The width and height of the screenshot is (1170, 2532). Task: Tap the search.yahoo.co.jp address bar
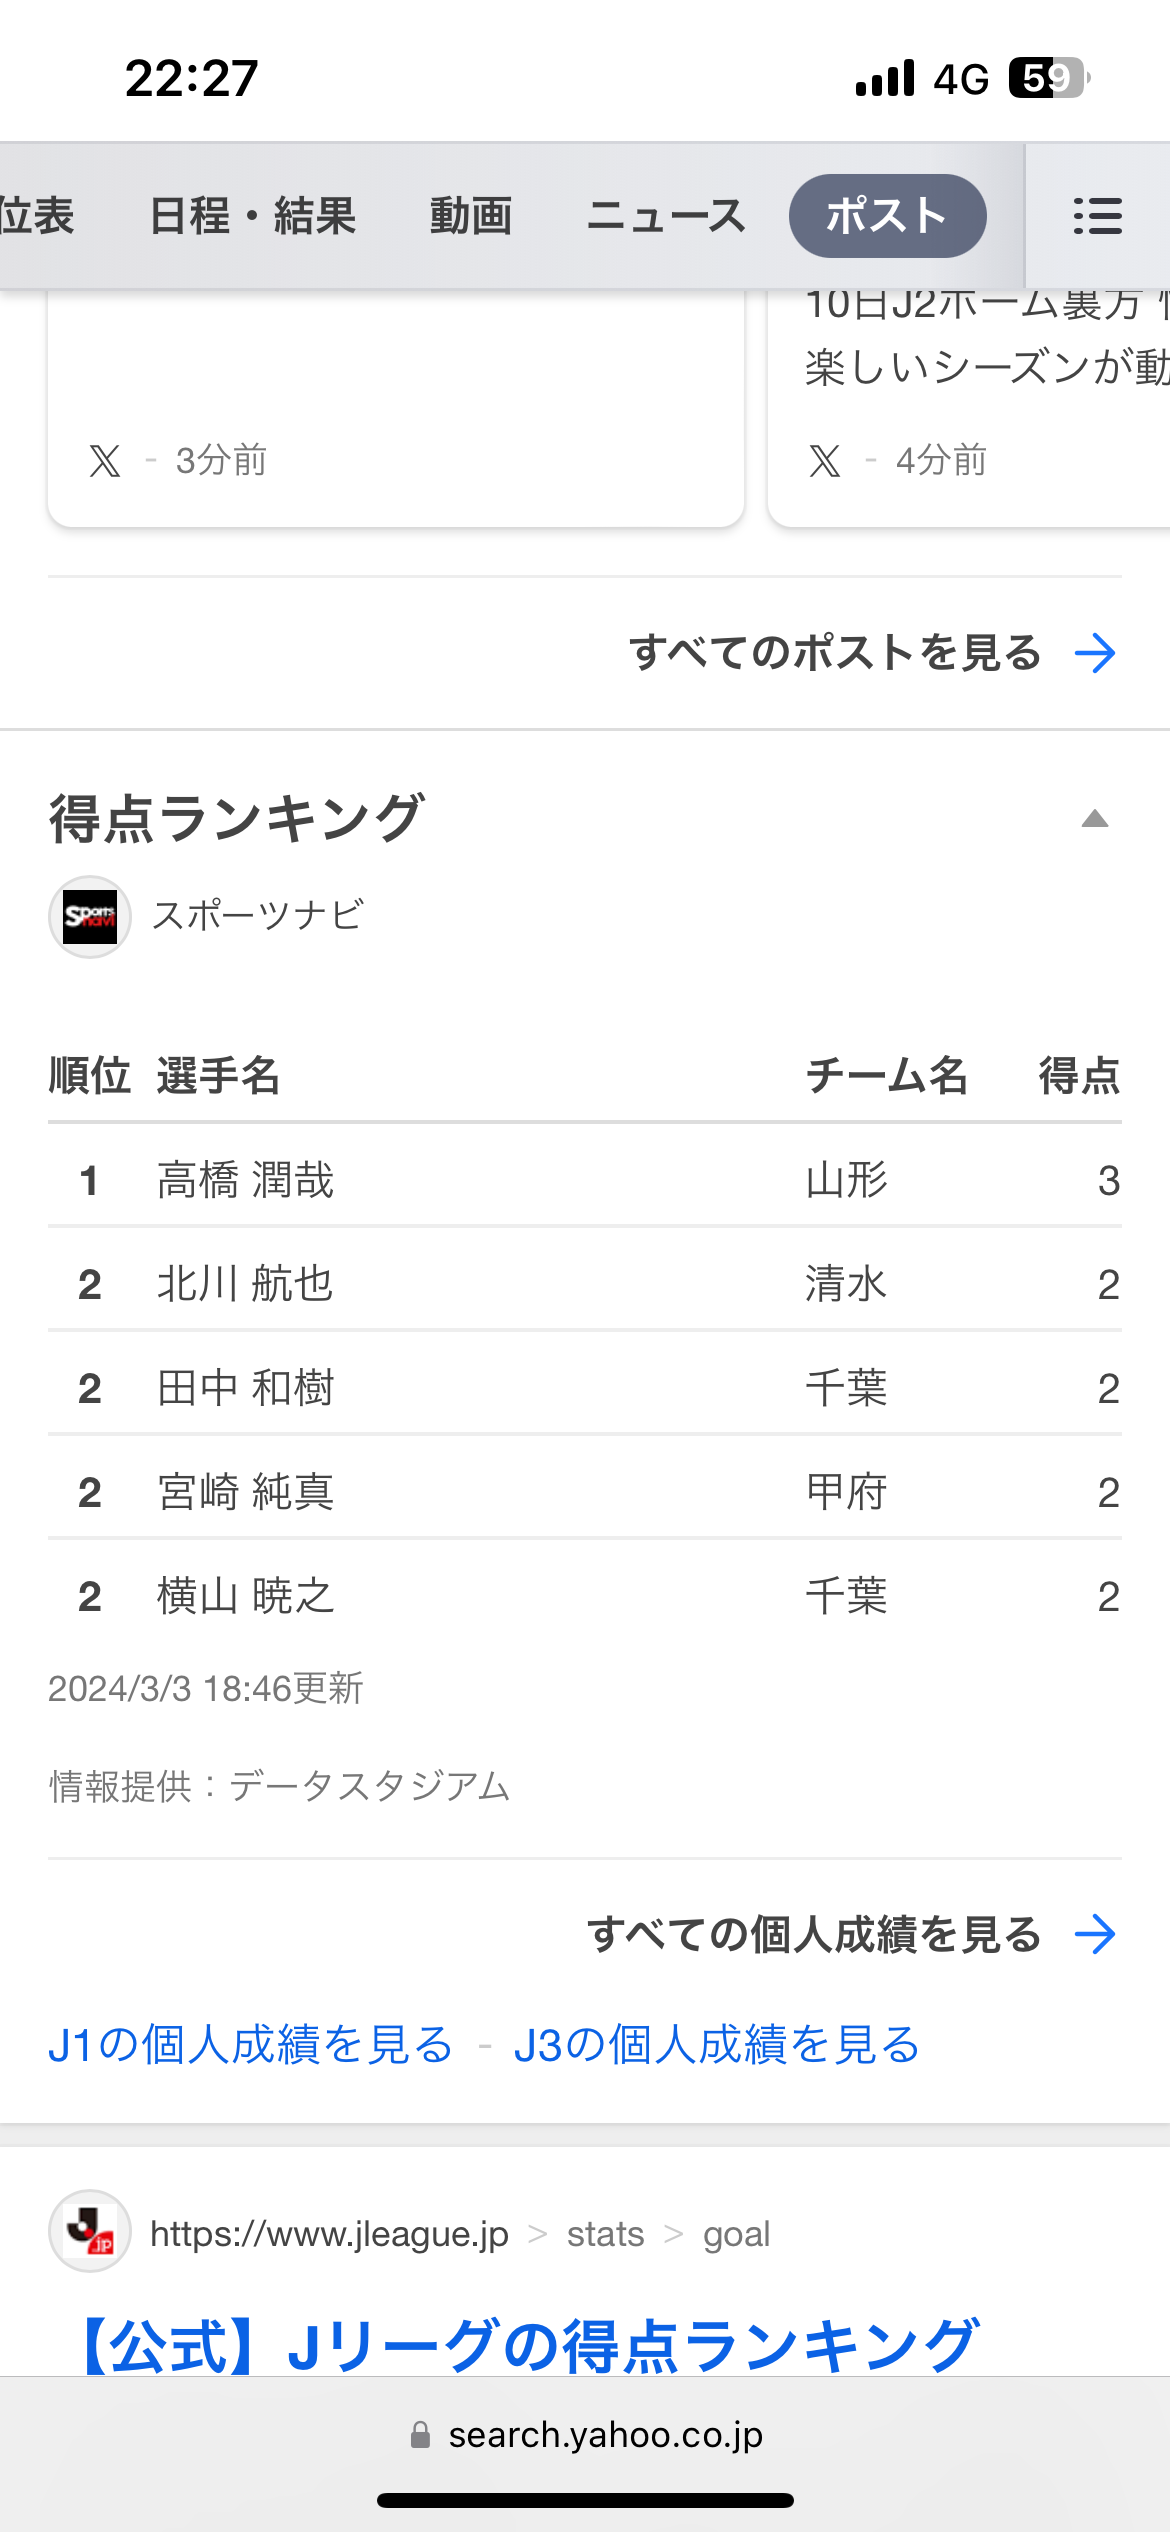(585, 2435)
